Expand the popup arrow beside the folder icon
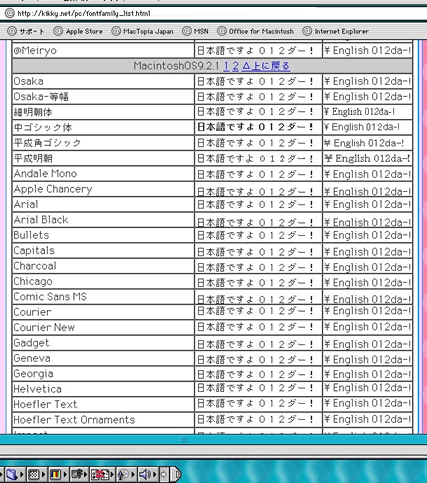 pos(22,474)
